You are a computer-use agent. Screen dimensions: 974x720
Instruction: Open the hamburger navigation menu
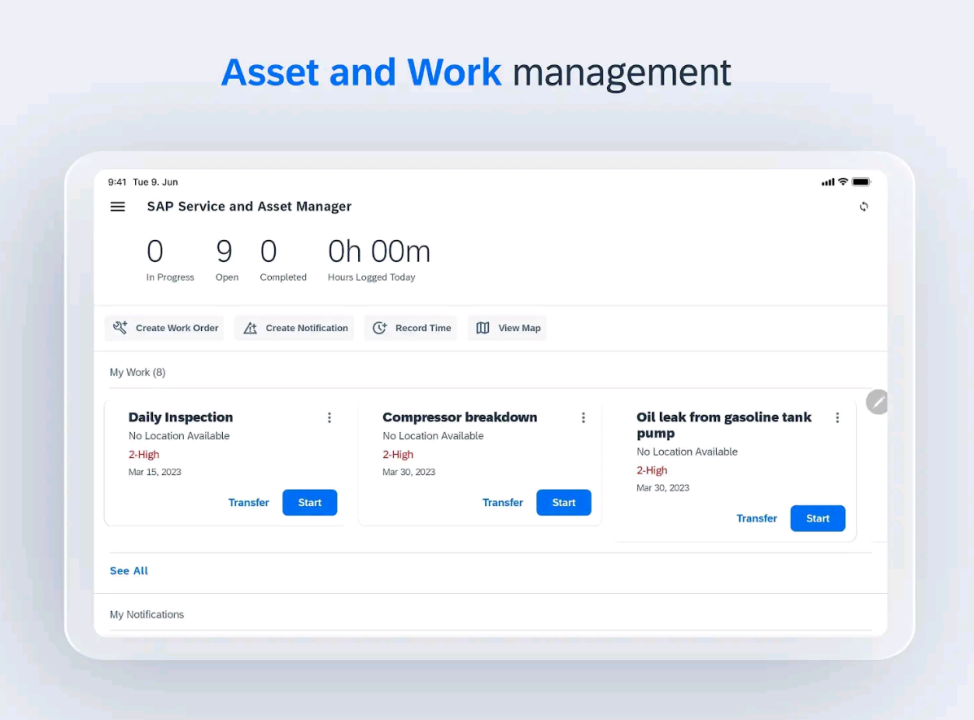(x=117, y=206)
